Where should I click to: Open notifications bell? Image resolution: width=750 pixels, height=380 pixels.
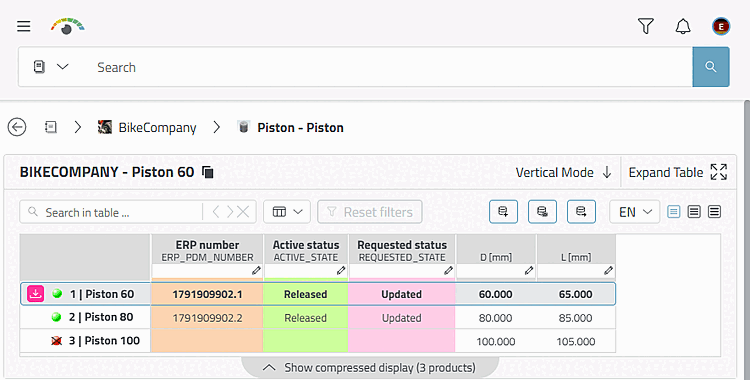pyautogui.click(x=683, y=26)
